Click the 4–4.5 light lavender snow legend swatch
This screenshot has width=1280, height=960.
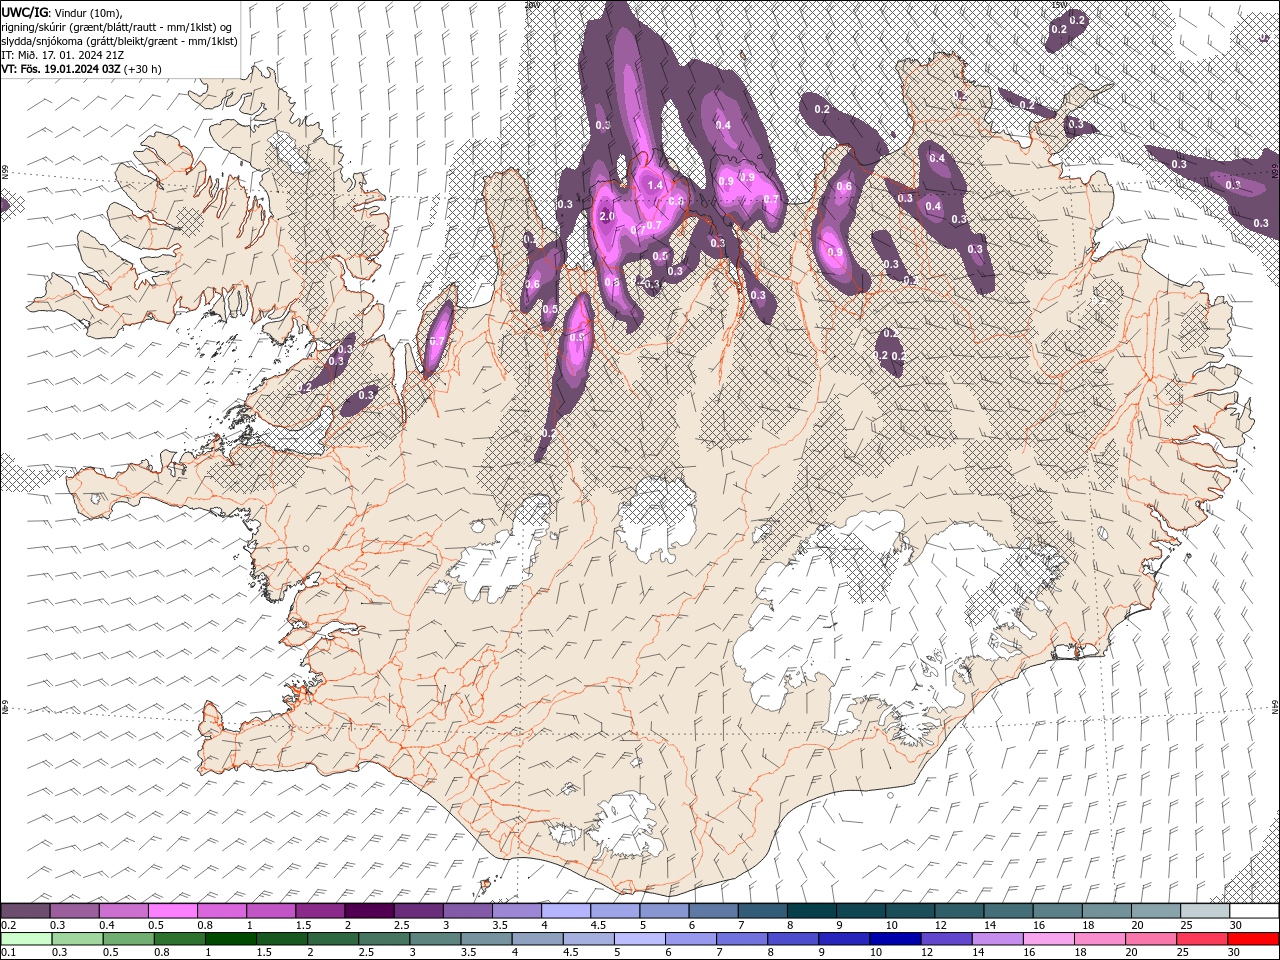coord(564,911)
